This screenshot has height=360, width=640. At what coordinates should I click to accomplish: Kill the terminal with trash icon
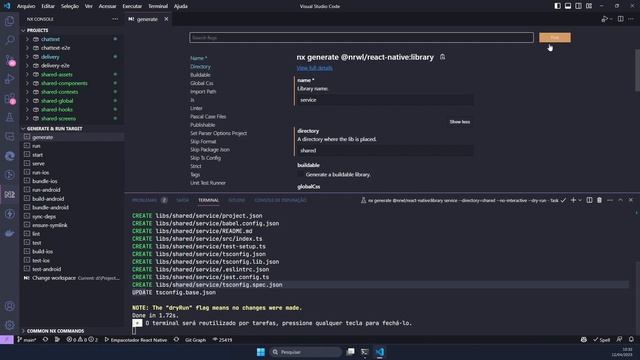(x=599, y=200)
